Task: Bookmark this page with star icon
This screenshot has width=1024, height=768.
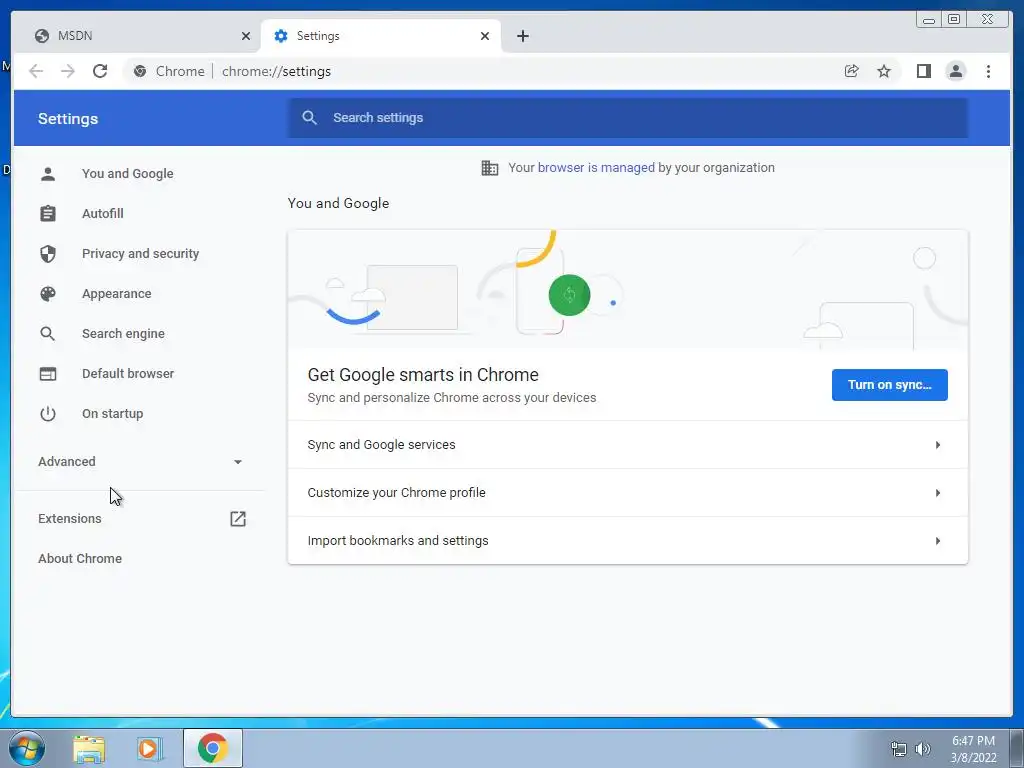Action: click(884, 71)
